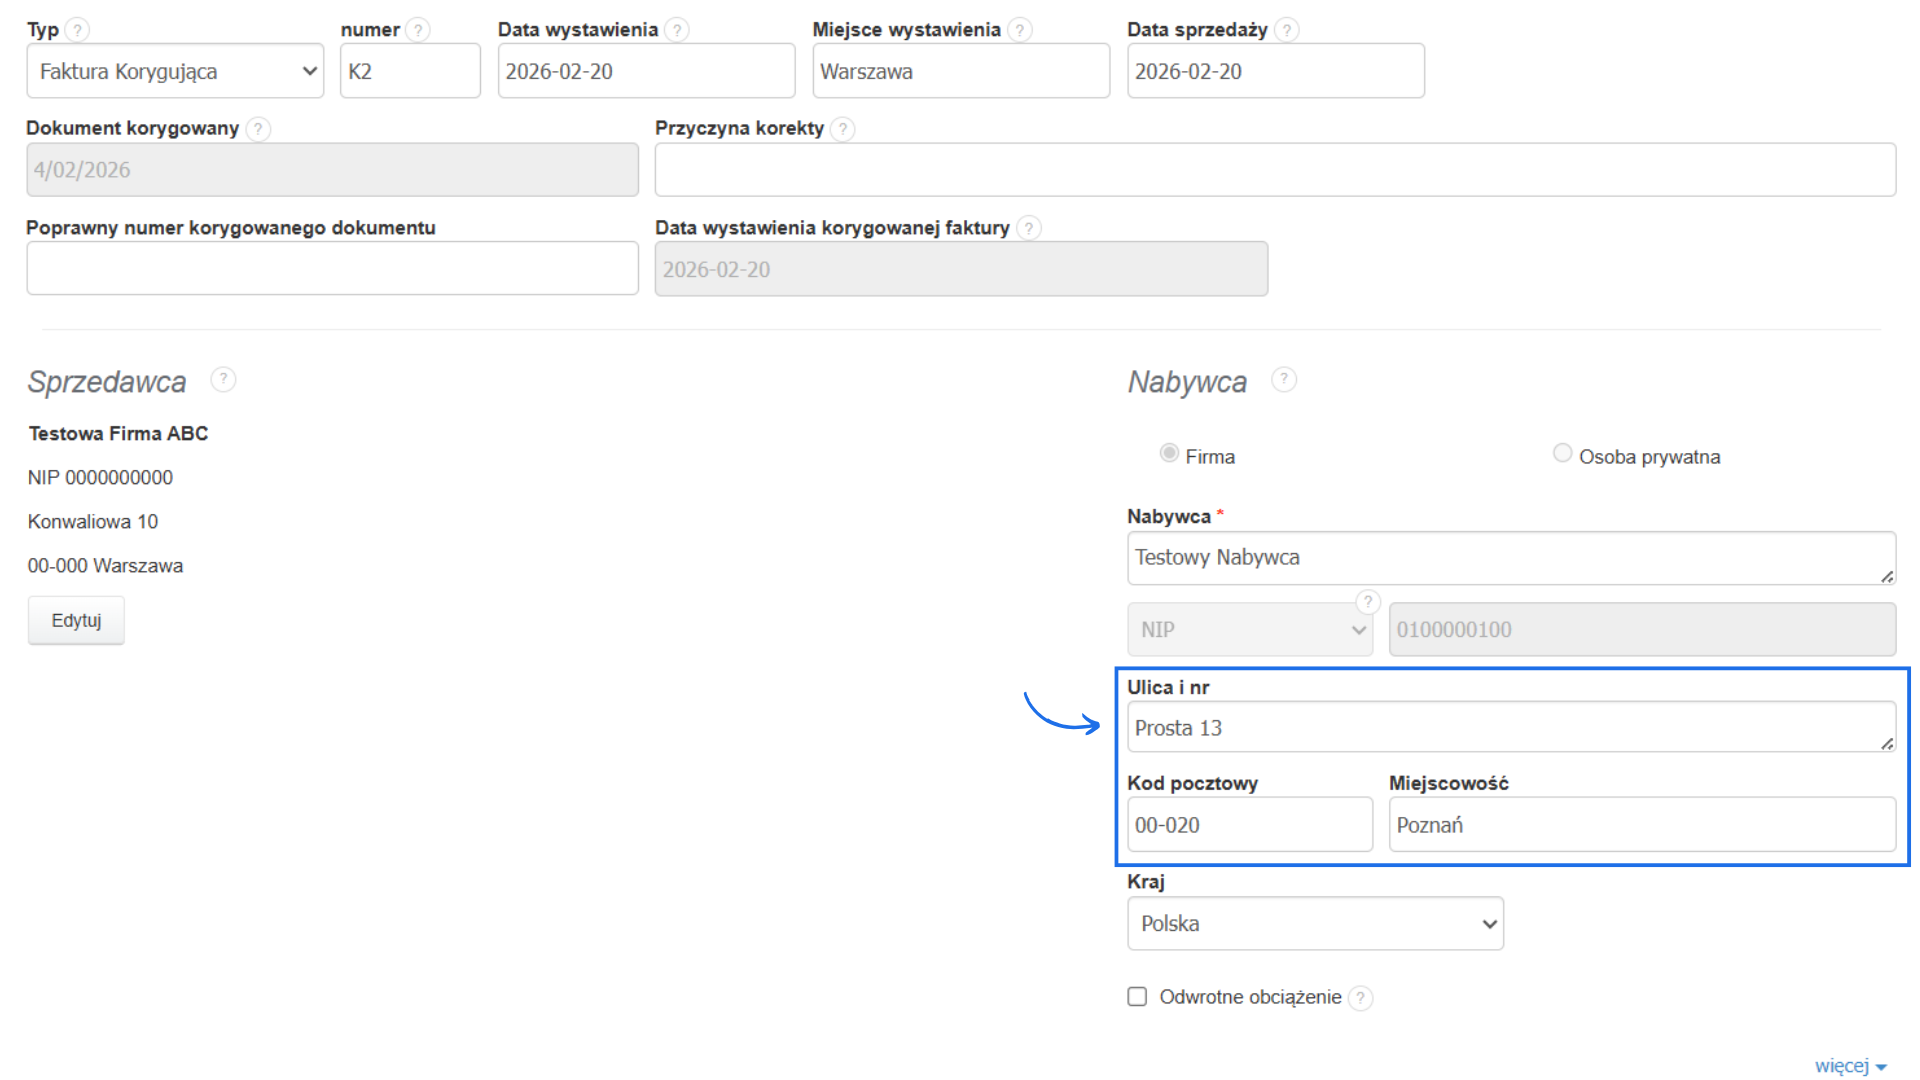Image resolution: width=1920 pixels, height=1080 pixels.
Task: Expand the NIP identifier type dropdown
Action: (1250, 630)
